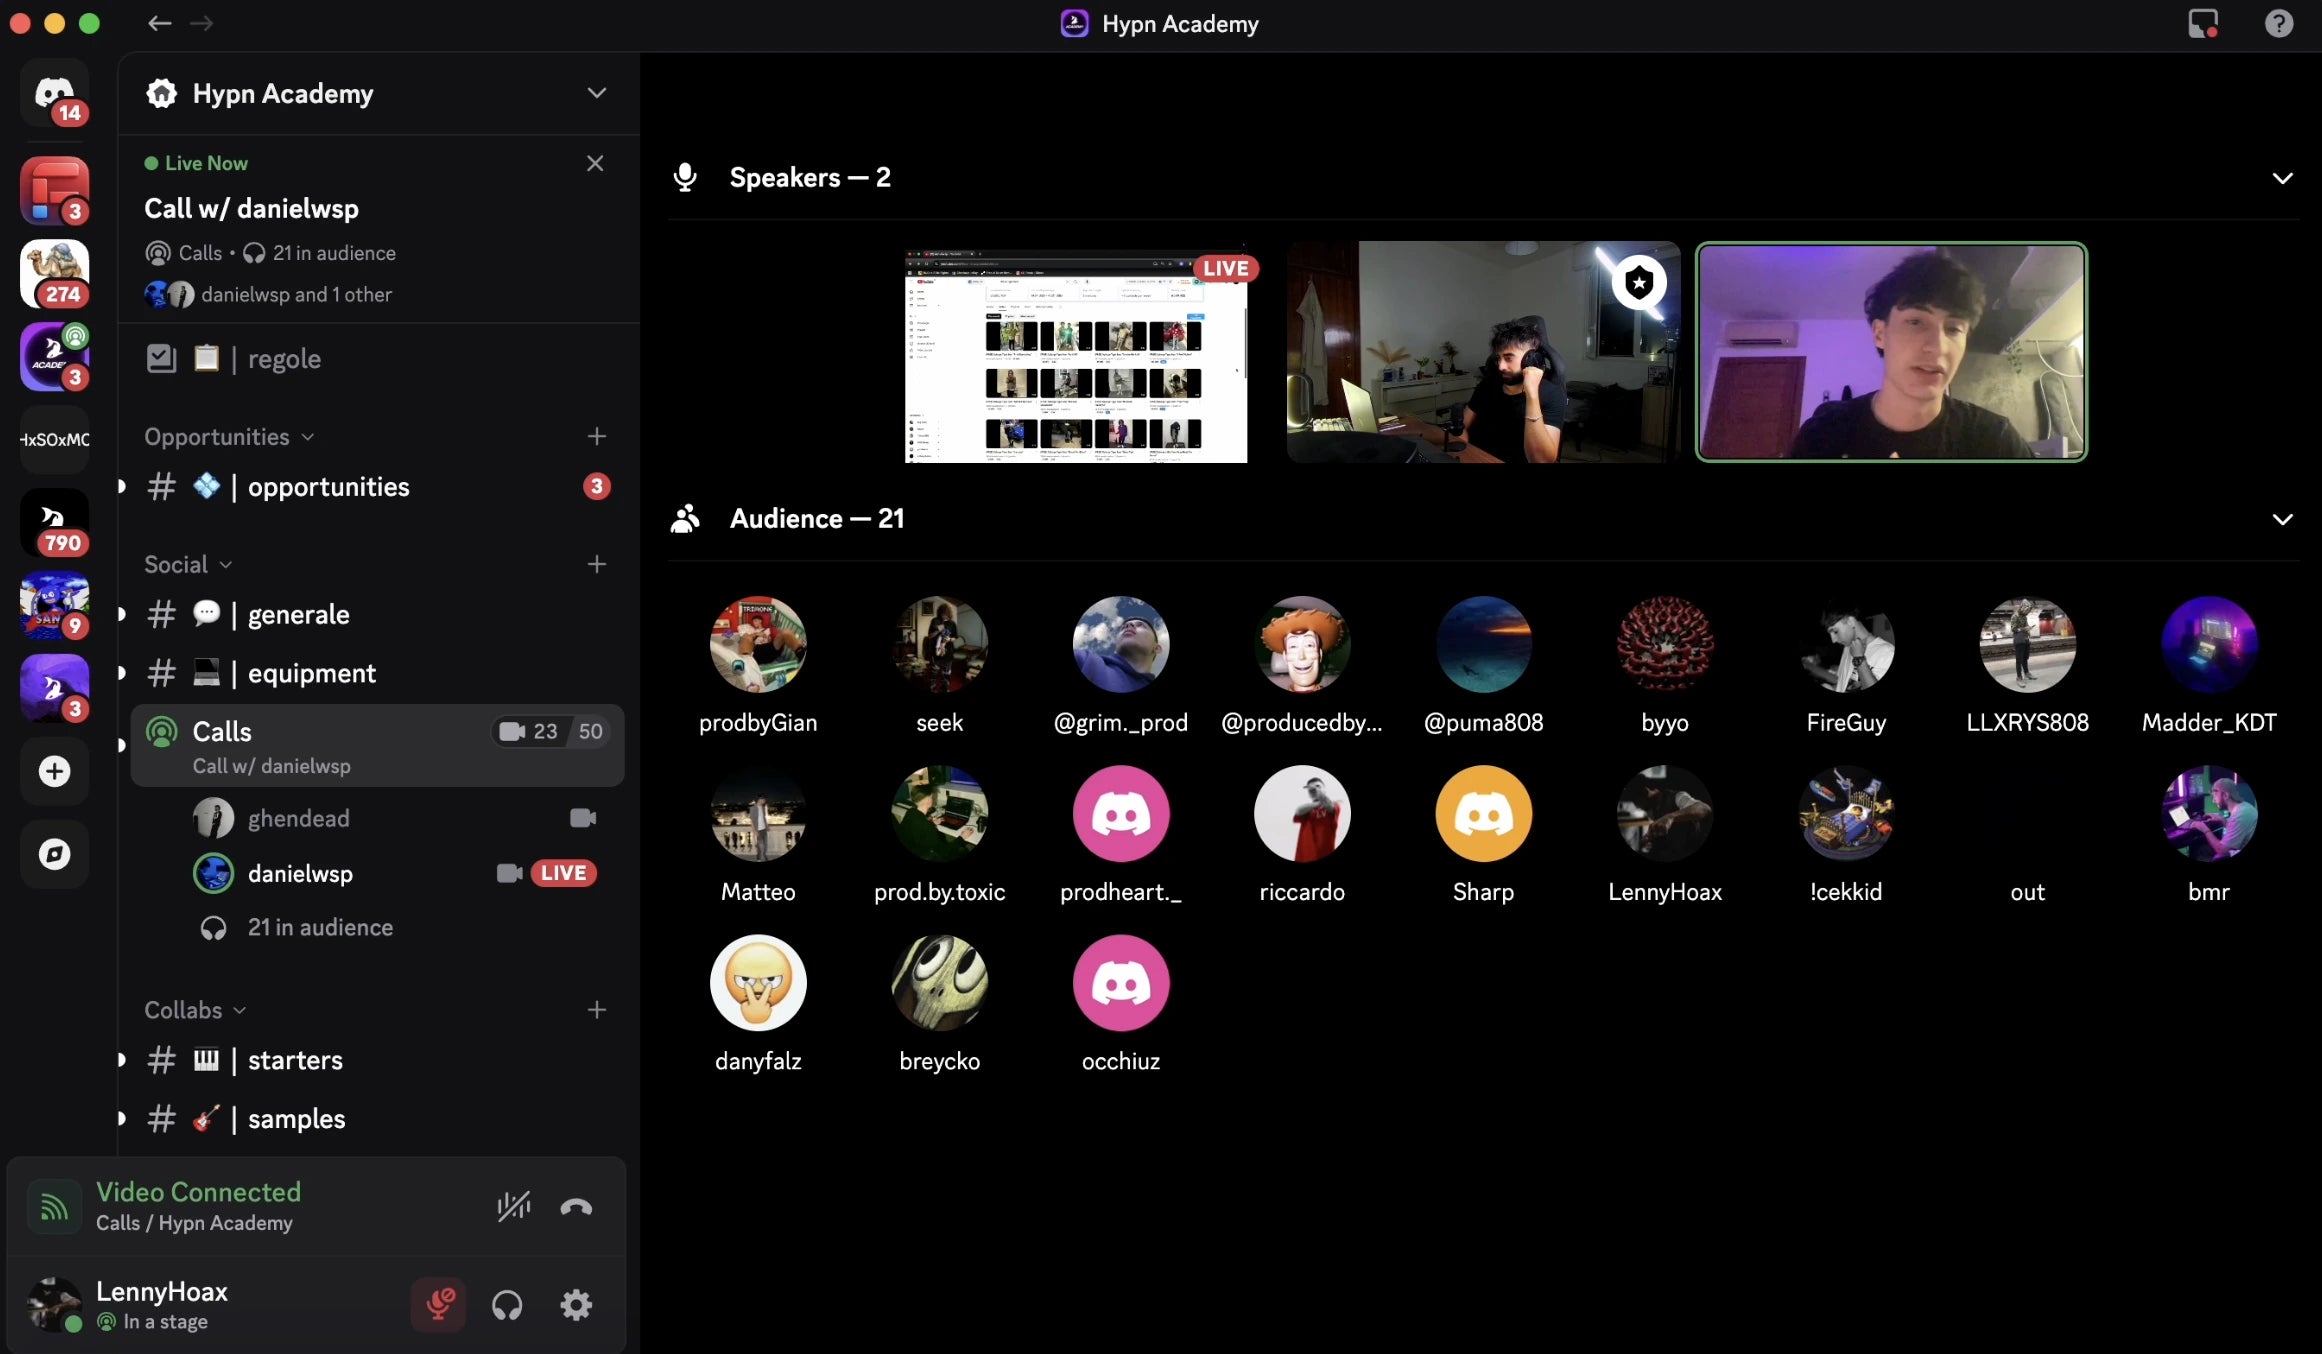Select the Calls stage channel
Image resolution: width=2322 pixels, height=1354 pixels.
222,732
